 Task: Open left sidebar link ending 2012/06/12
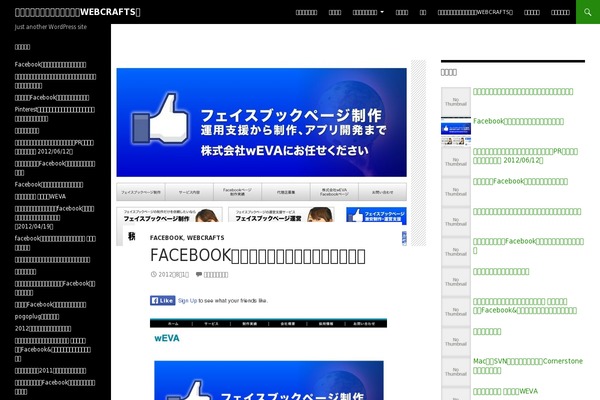click(54, 147)
